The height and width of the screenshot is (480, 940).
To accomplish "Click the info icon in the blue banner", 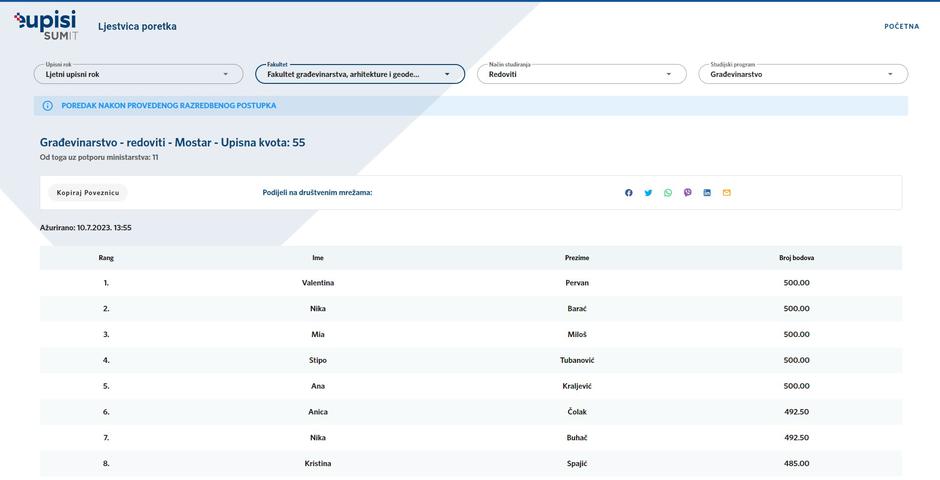I will coord(47,106).
